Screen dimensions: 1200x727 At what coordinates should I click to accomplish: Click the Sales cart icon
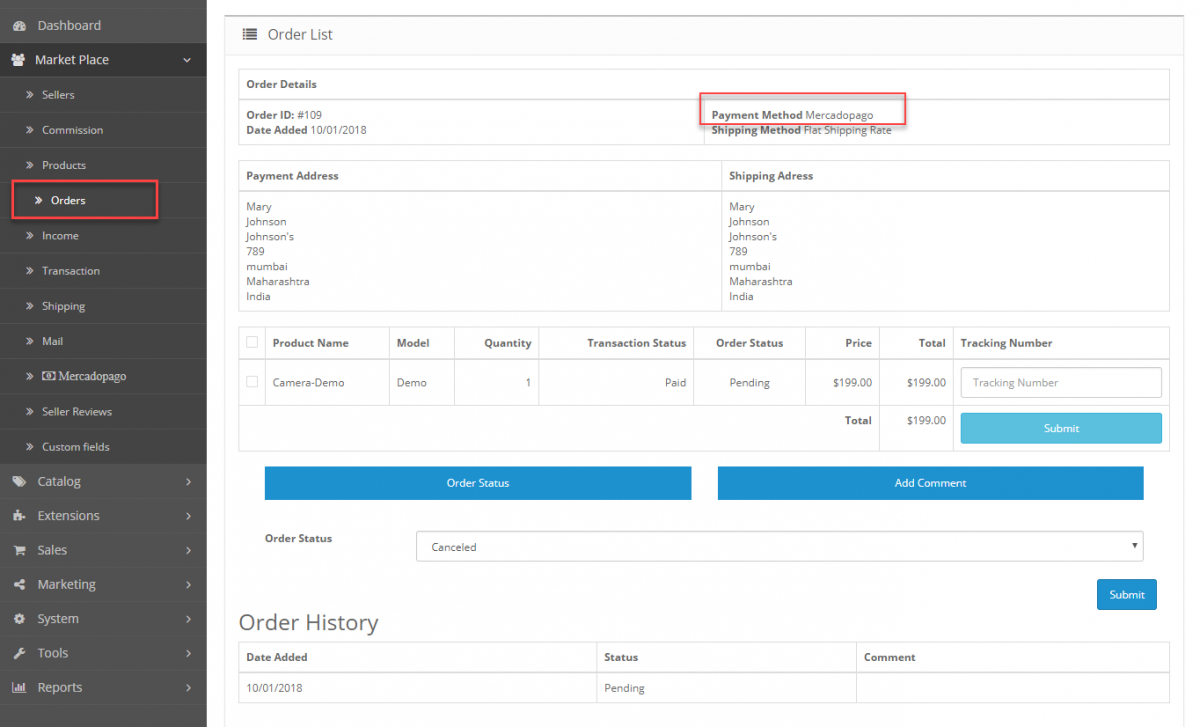pyautogui.click(x=19, y=550)
